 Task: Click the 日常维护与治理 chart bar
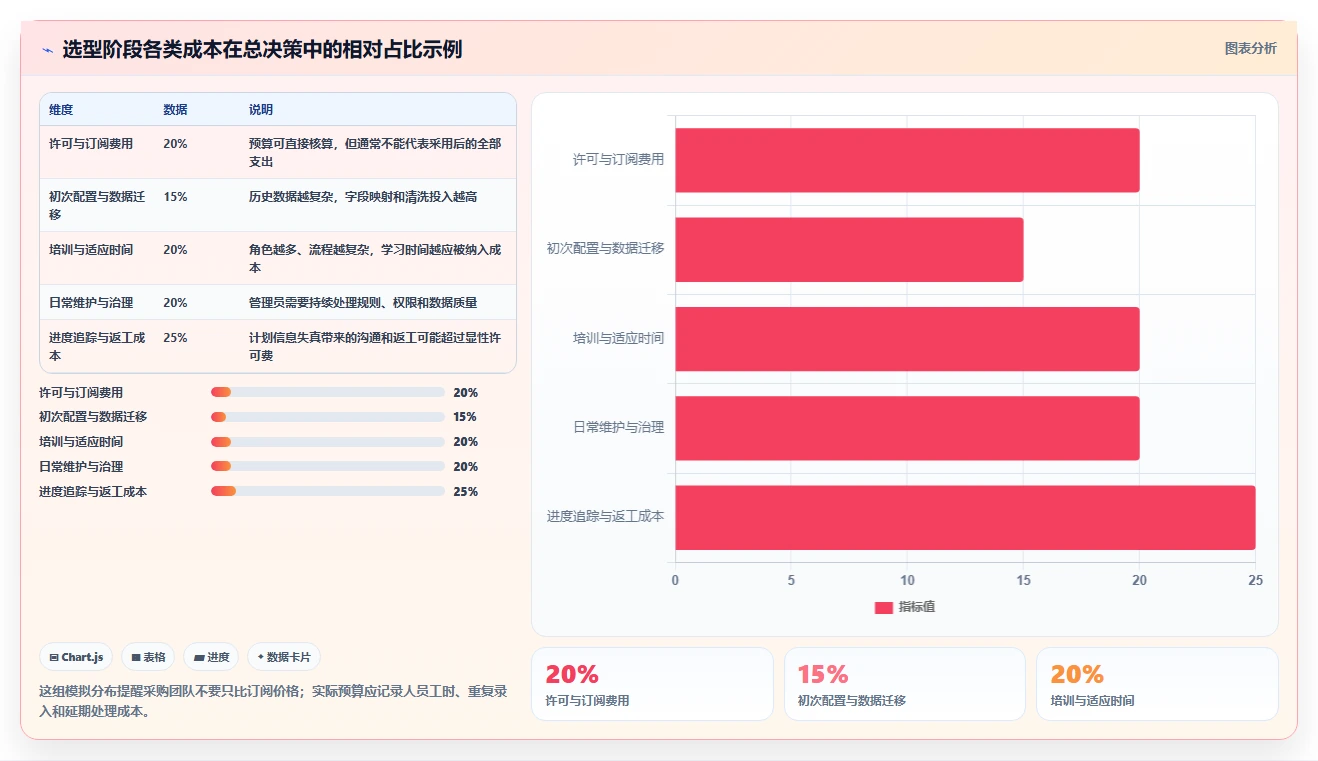pyautogui.click(x=907, y=428)
